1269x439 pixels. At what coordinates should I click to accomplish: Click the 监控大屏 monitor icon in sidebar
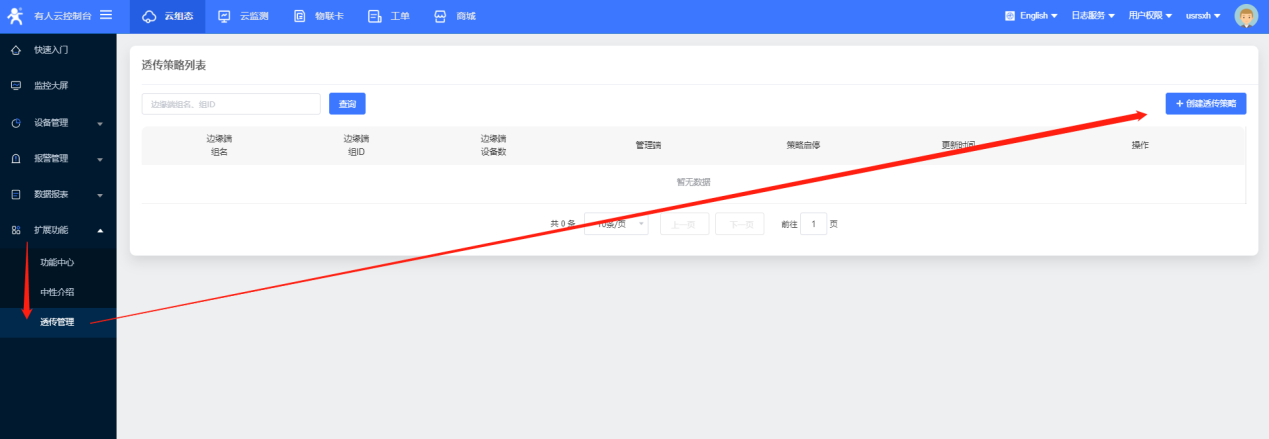click(x=16, y=86)
